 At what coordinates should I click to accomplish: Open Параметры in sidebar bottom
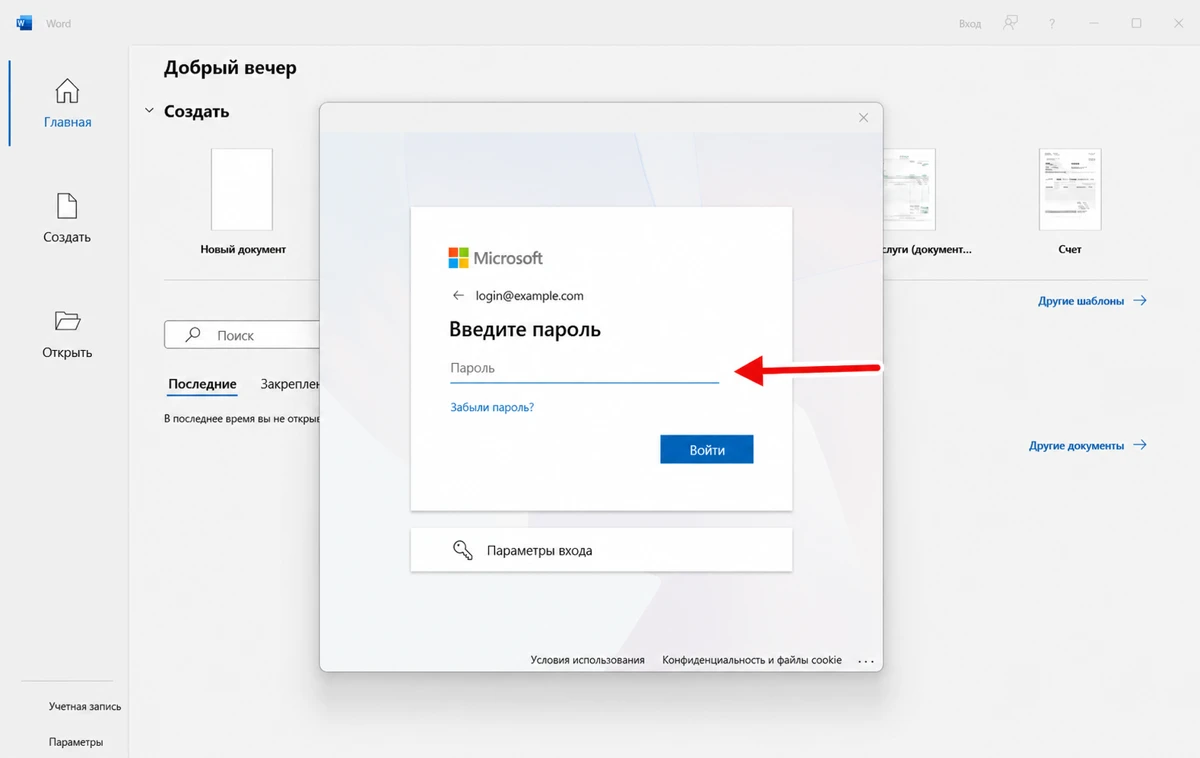[x=76, y=742]
